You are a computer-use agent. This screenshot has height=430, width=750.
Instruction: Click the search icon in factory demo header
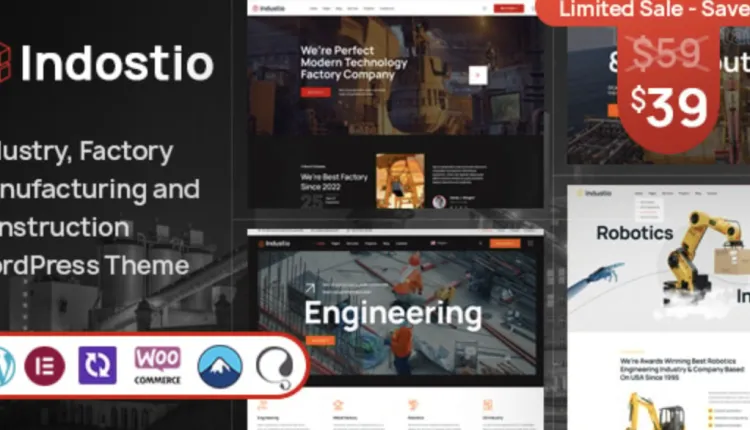[x=484, y=8]
